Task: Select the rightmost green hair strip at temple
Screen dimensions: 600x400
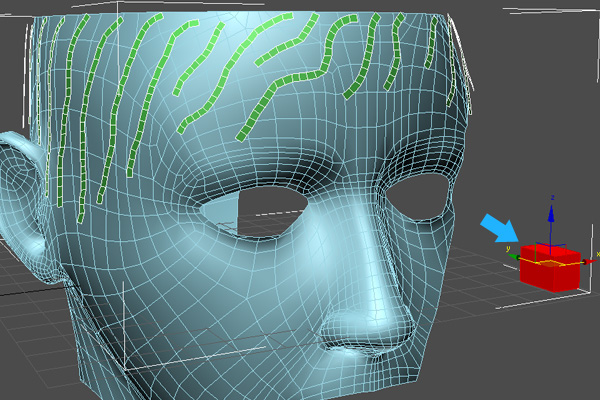Action: pyautogui.click(x=462, y=75)
